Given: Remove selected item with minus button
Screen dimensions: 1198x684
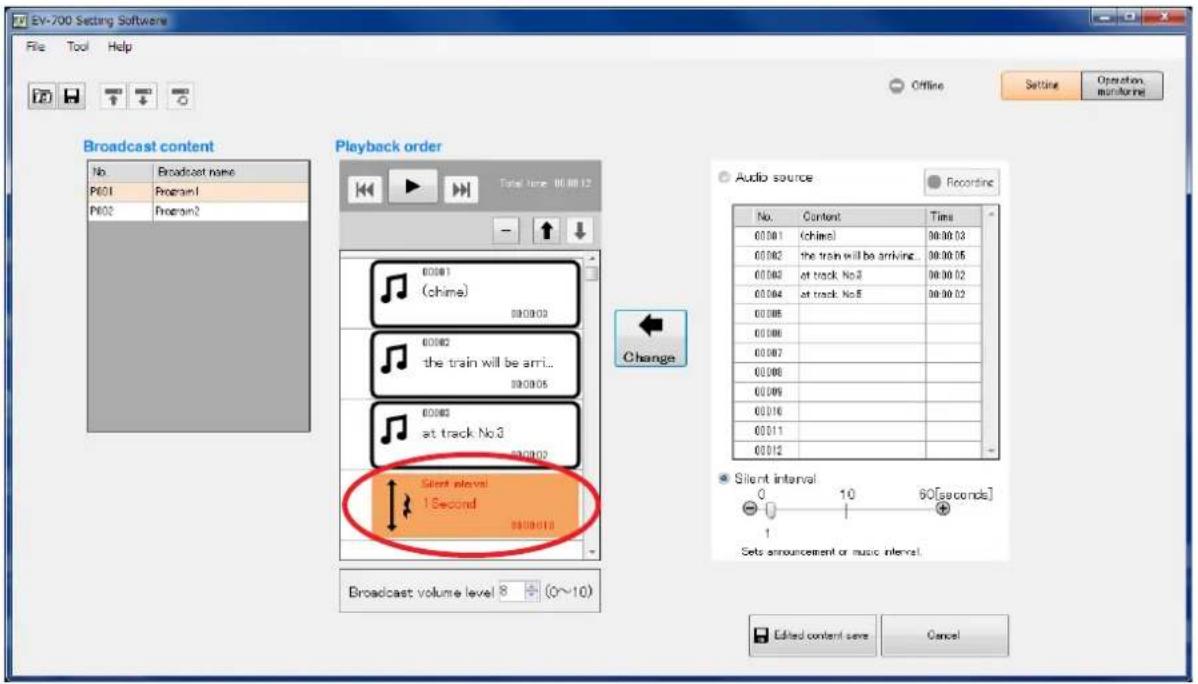Looking at the screenshot, I should coord(506,230).
